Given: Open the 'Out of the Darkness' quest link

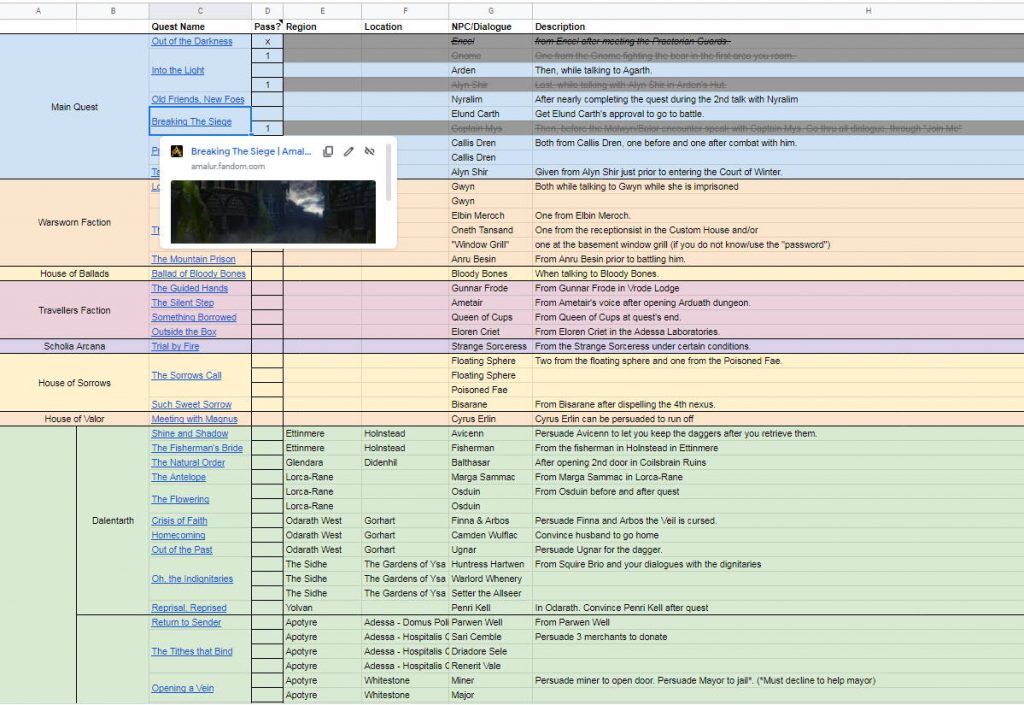Looking at the screenshot, I should [191, 41].
